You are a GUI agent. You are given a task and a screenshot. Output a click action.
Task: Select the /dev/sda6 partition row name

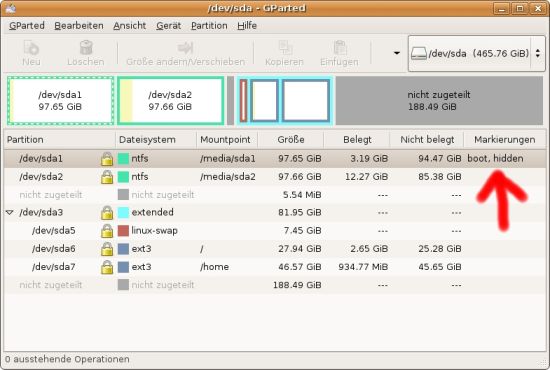(54, 249)
